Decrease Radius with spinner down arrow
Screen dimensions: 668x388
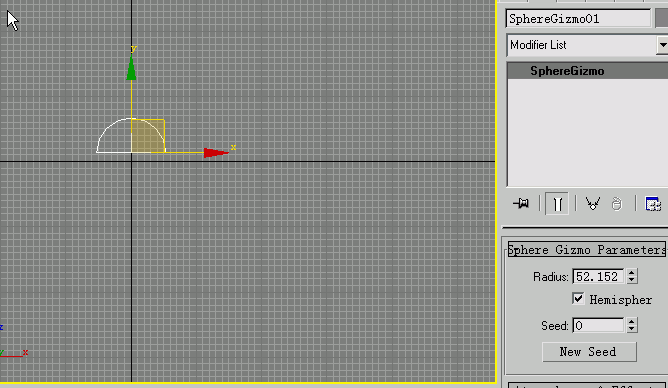click(632, 280)
